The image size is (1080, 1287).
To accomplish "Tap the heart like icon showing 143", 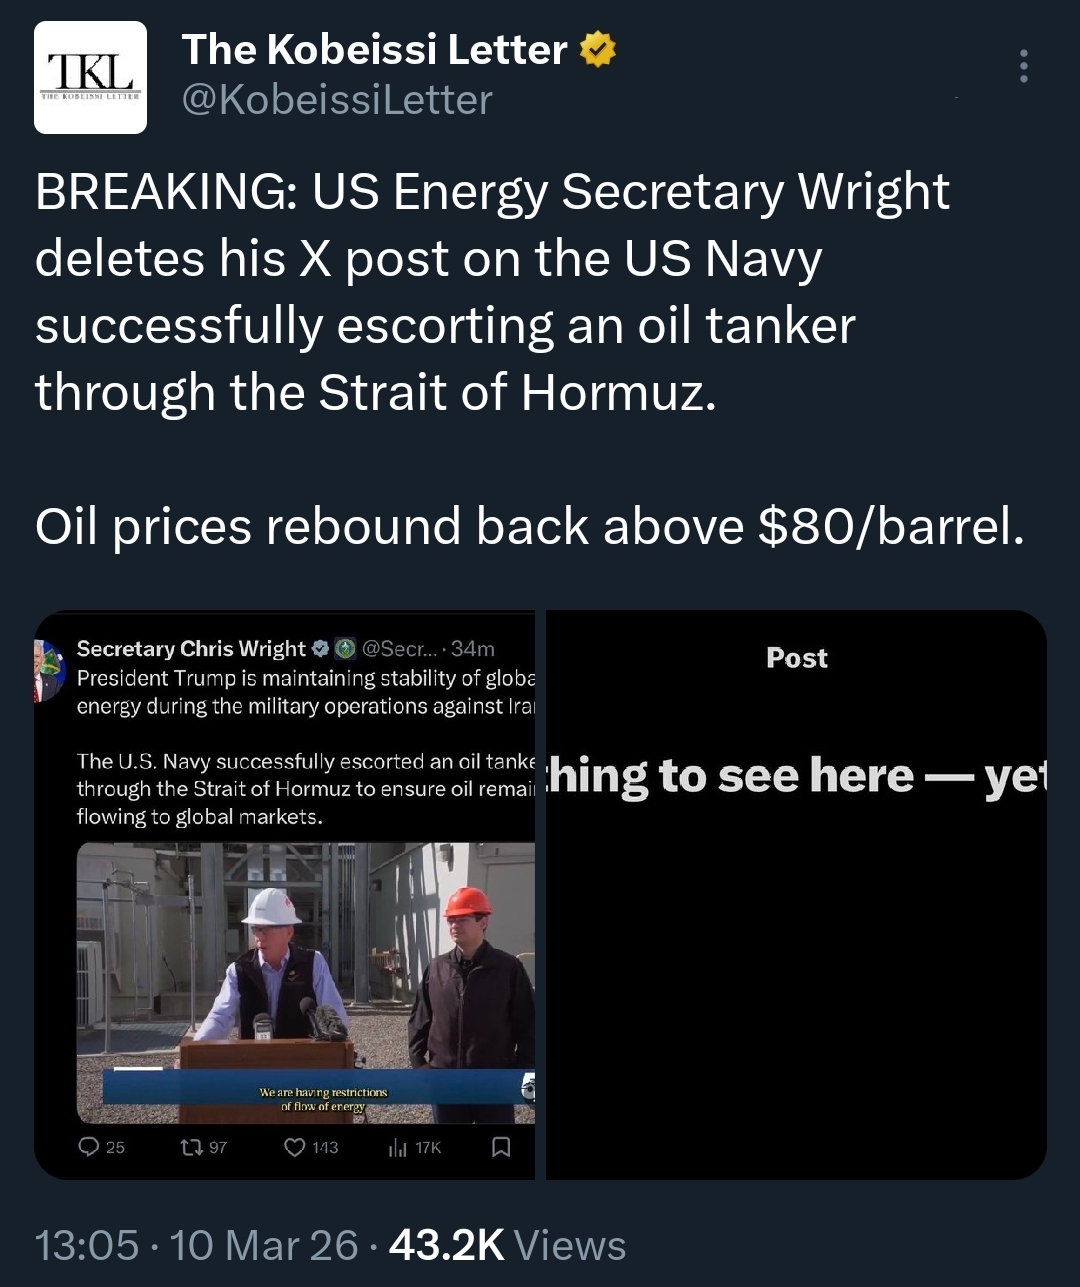I will [x=294, y=1147].
